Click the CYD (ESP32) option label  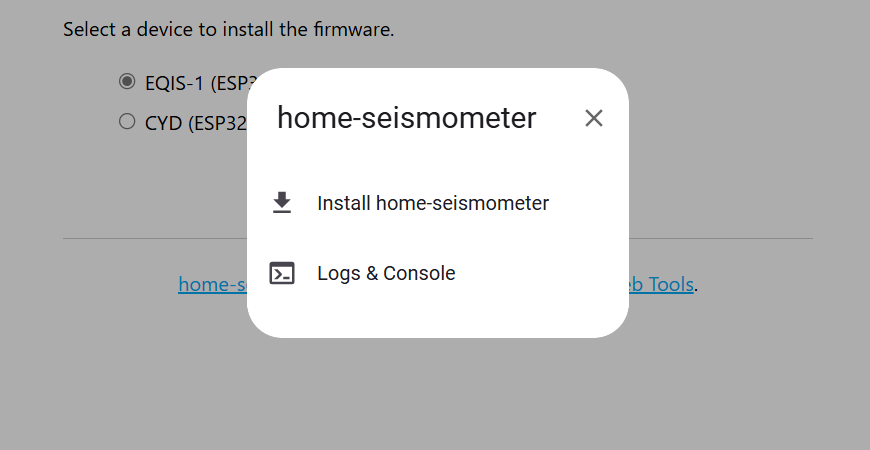[195, 124]
